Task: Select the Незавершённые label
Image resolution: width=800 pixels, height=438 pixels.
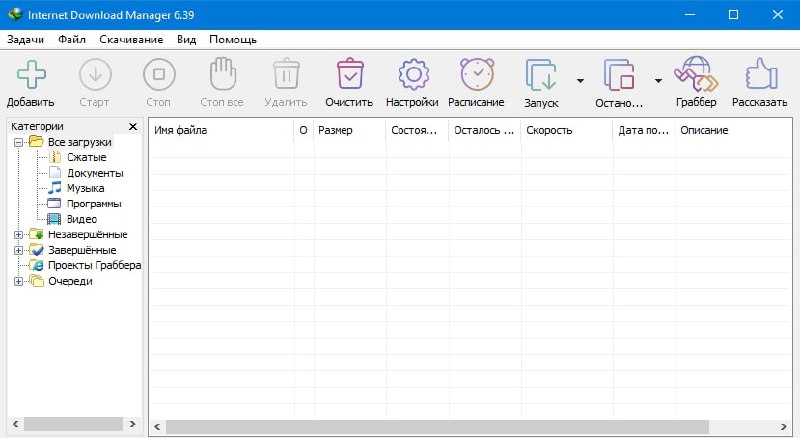Action: click(x=88, y=234)
